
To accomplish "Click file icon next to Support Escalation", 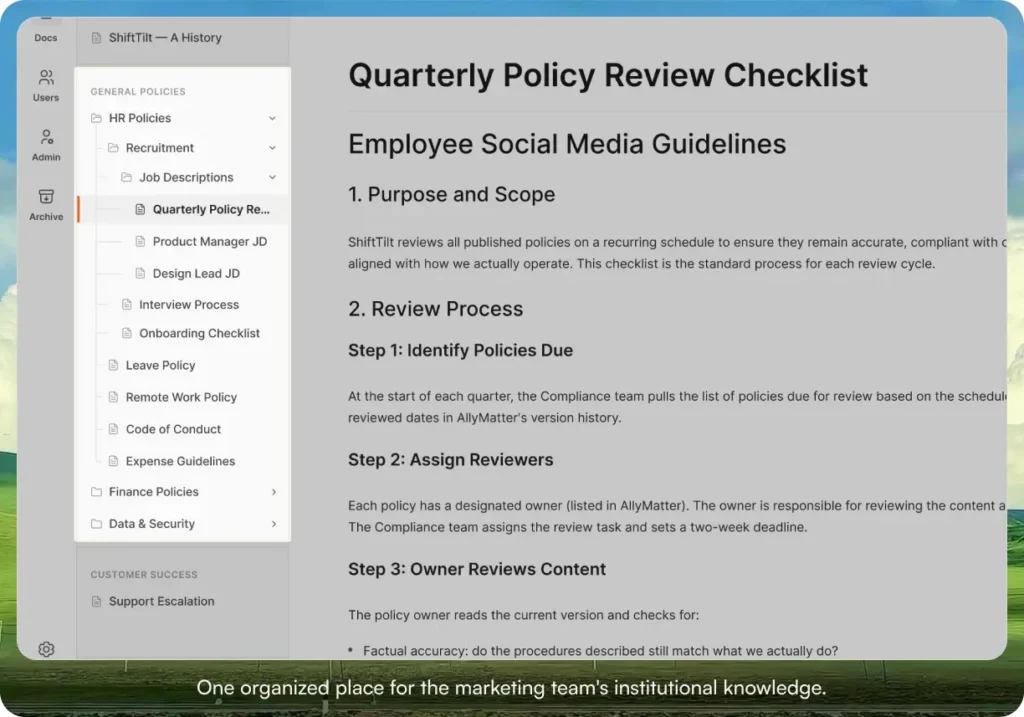I will pyautogui.click(x=97, y=601).
